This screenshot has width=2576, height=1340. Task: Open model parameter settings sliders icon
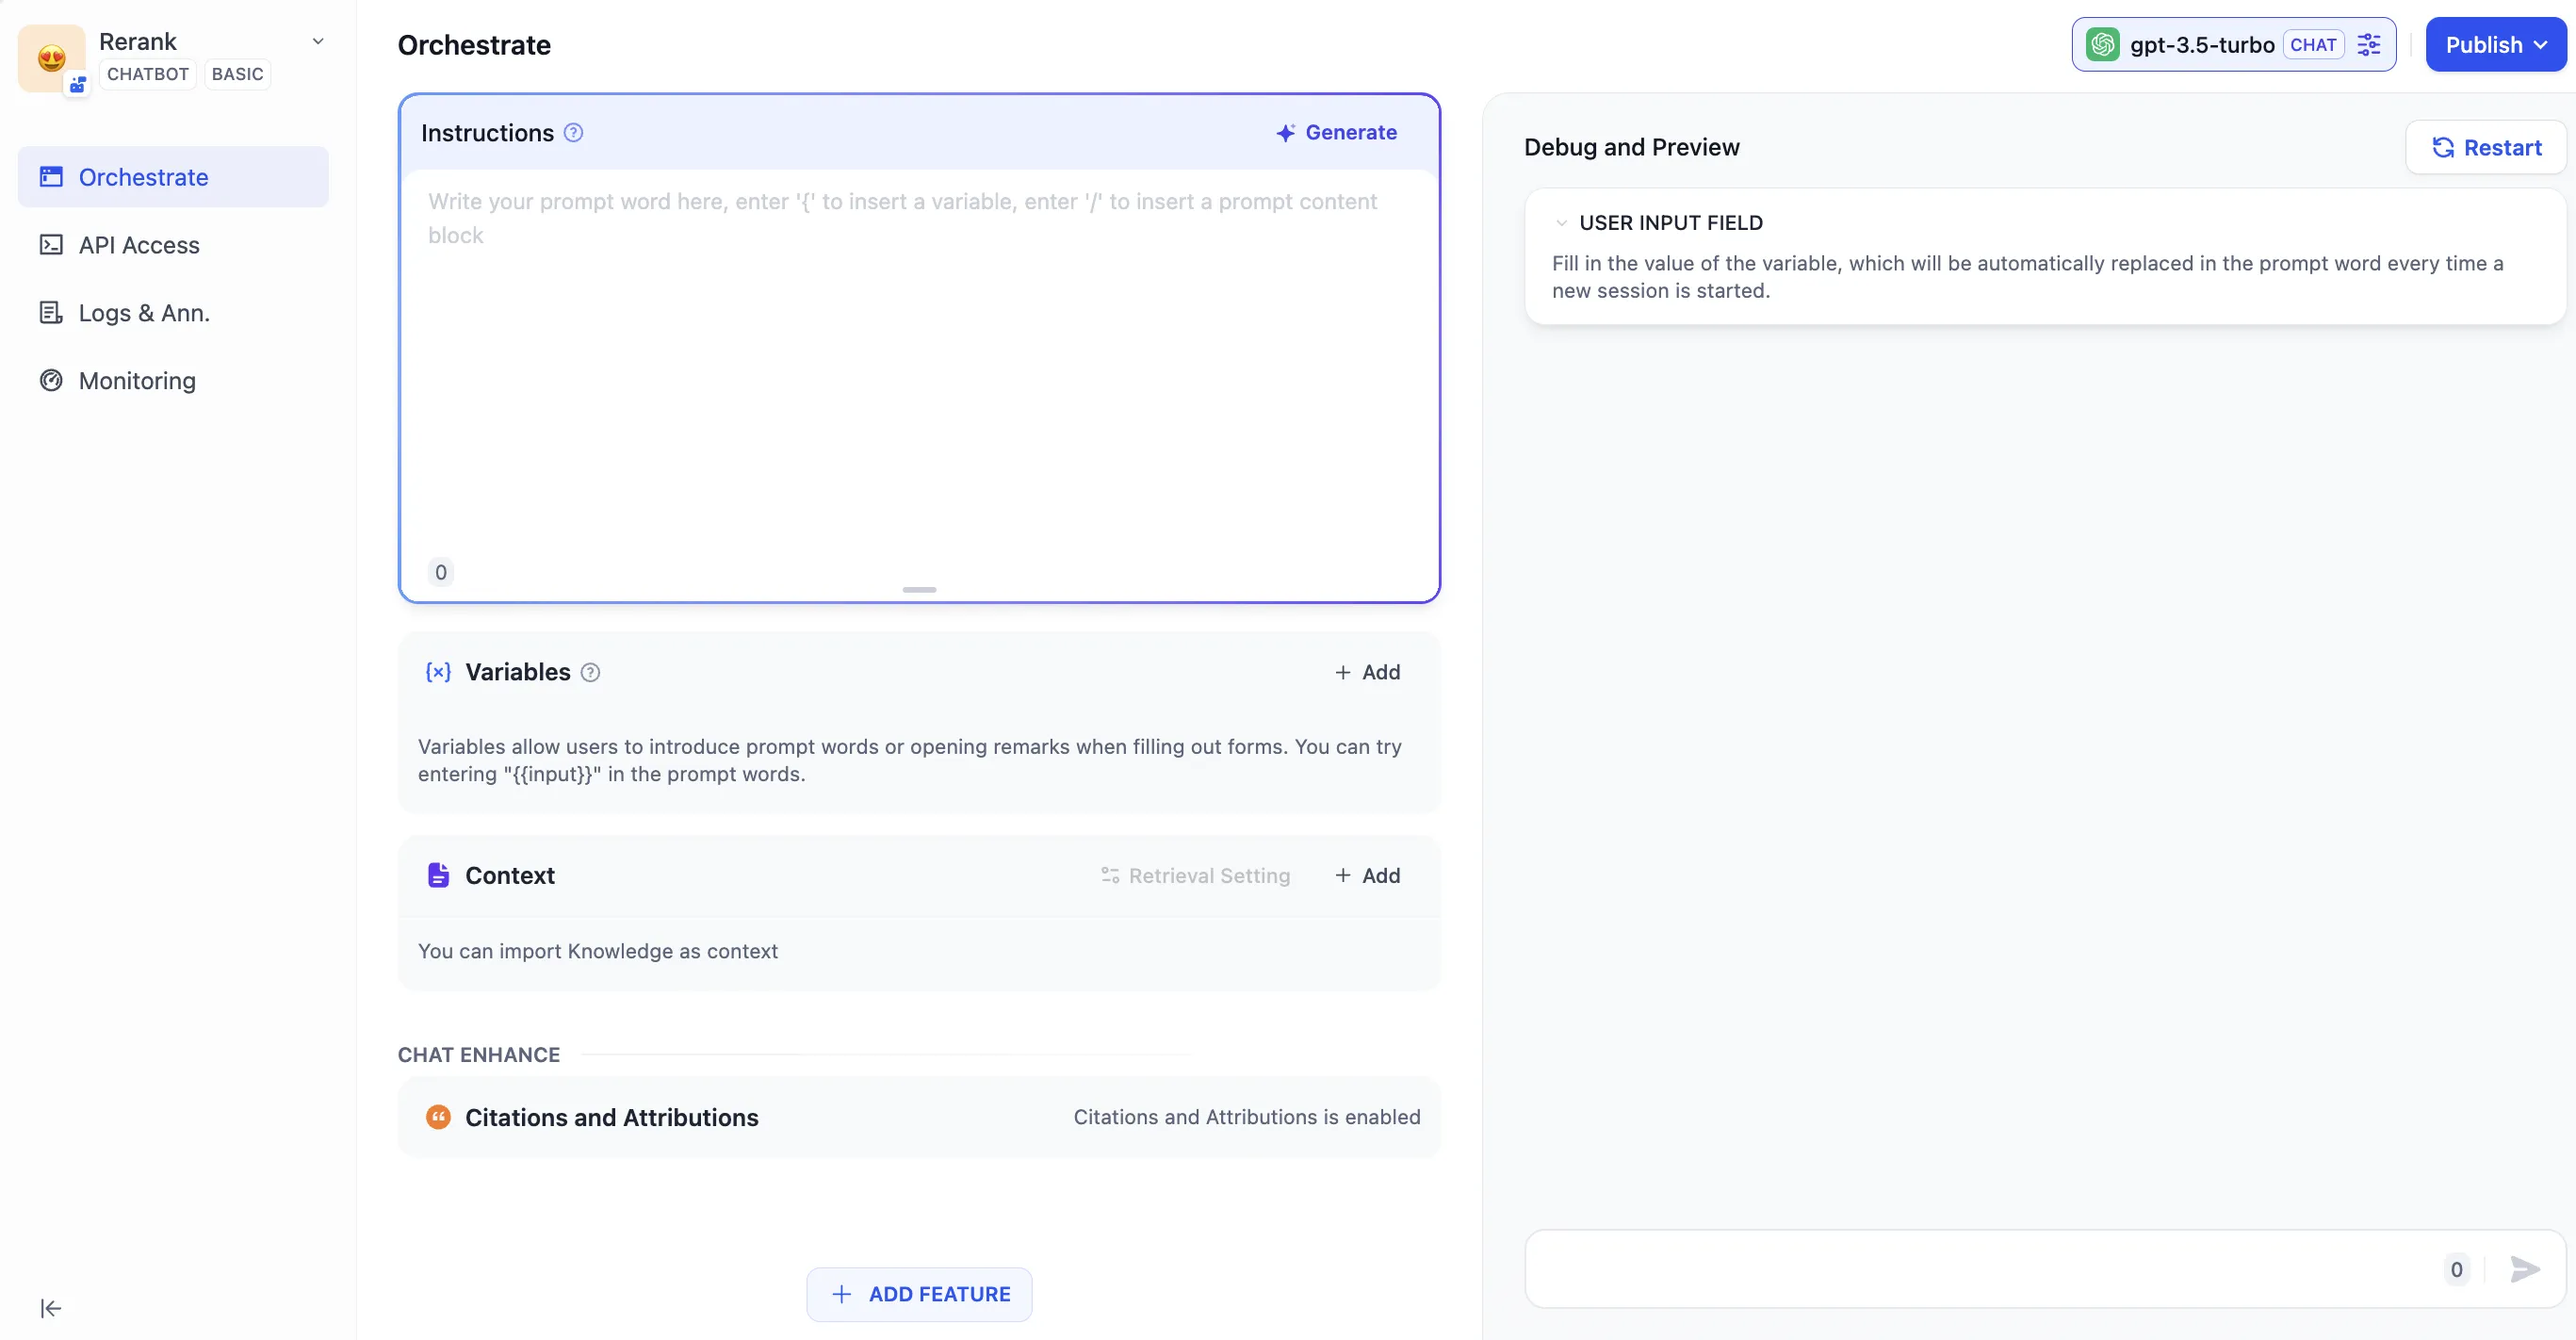[2368, 45]
